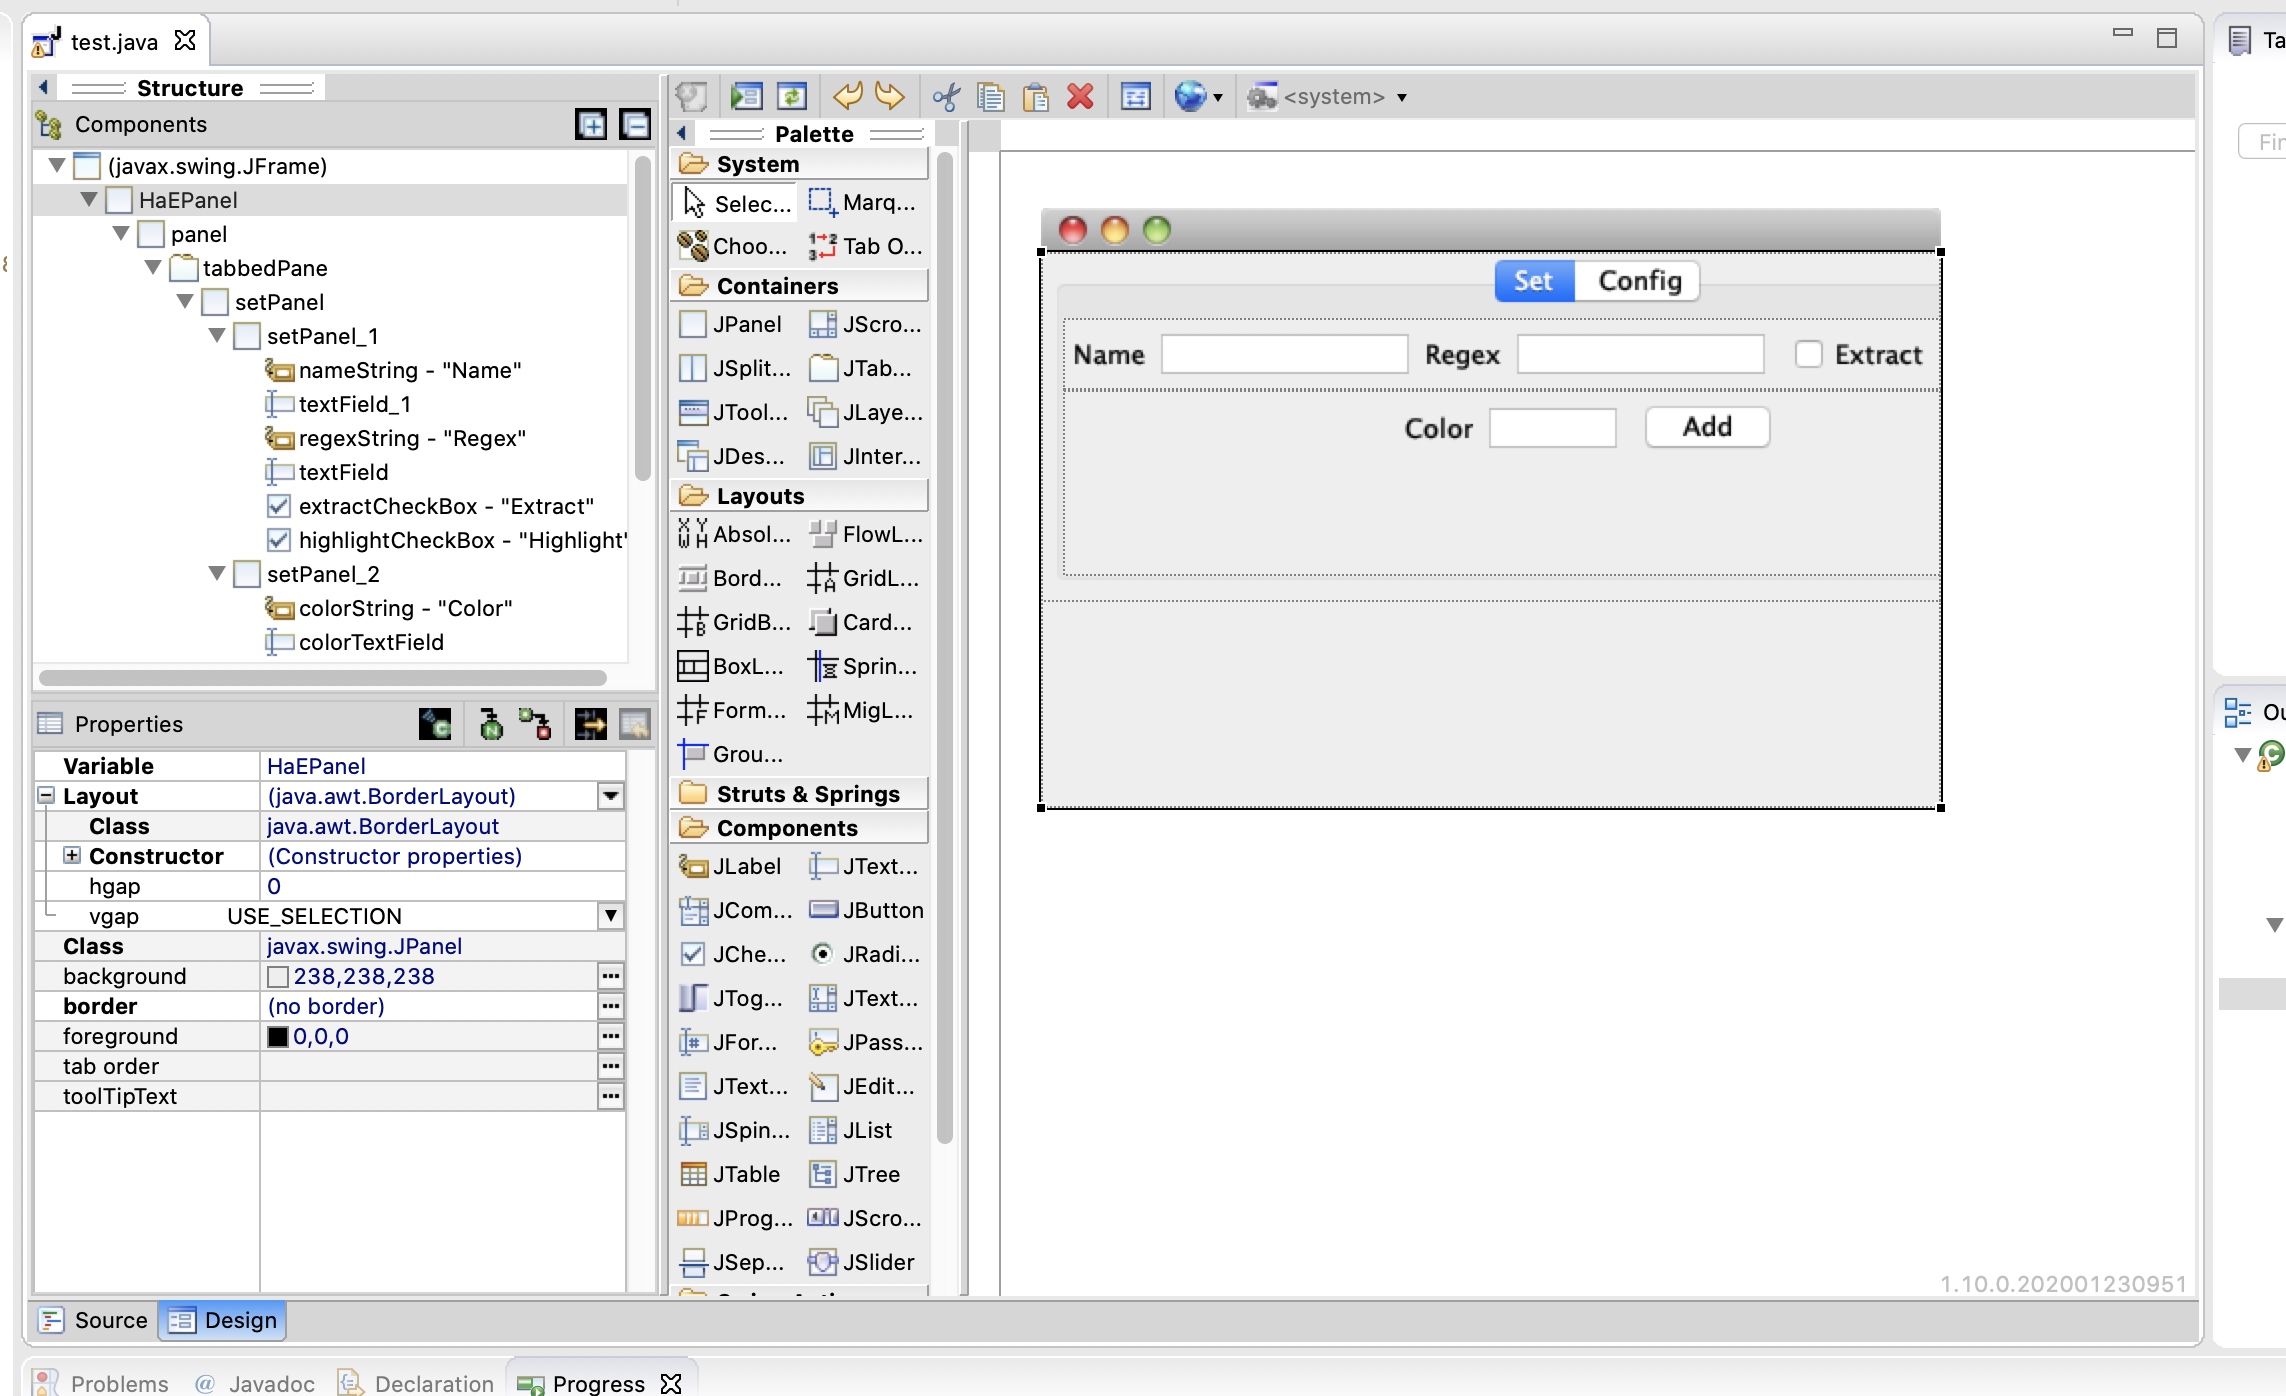Click the undo arrow in toolbar
Screen dimensions: 2286x1396
[x=847, y=97]
